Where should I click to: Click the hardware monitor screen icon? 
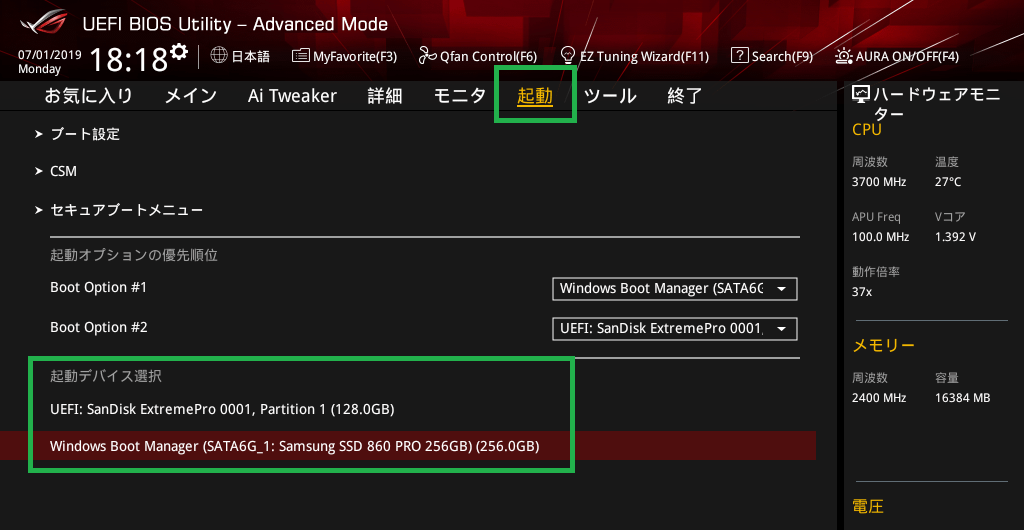coord(862,95)
